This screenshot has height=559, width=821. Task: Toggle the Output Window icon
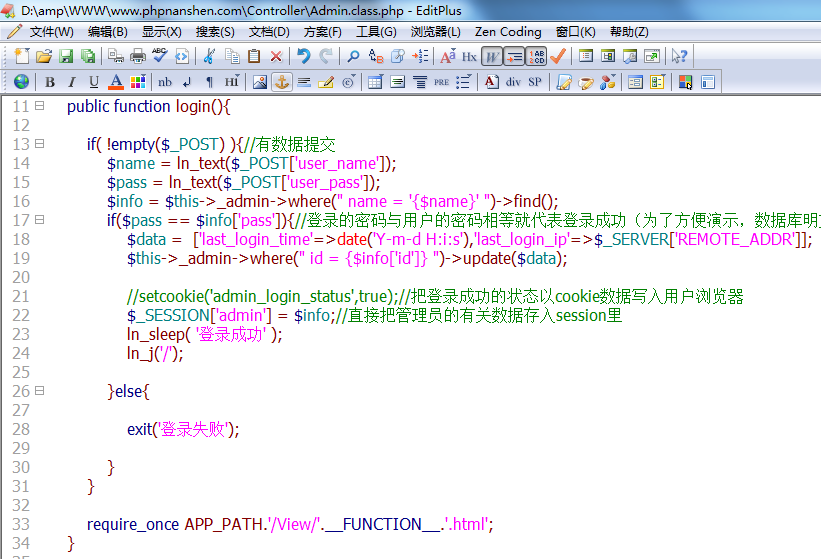[x=630, y=56]
